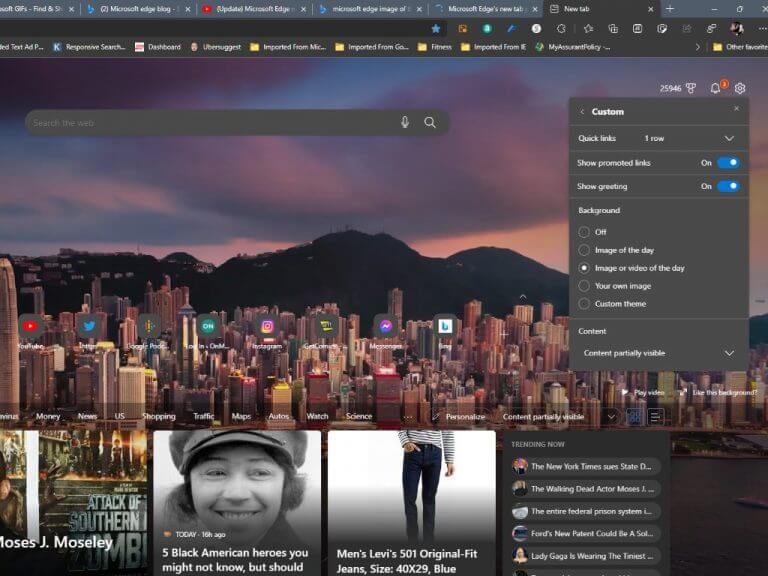Open the MyAssurantPolicy bookmark
768x576 pixels.
tap(573, 47)
